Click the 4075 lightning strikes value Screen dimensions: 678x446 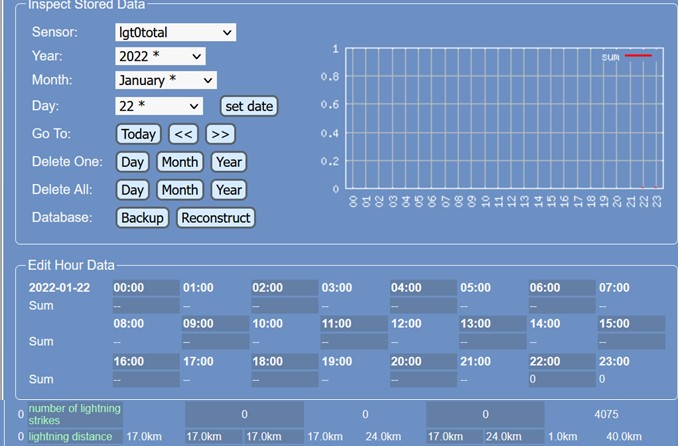tap(606, 414)
